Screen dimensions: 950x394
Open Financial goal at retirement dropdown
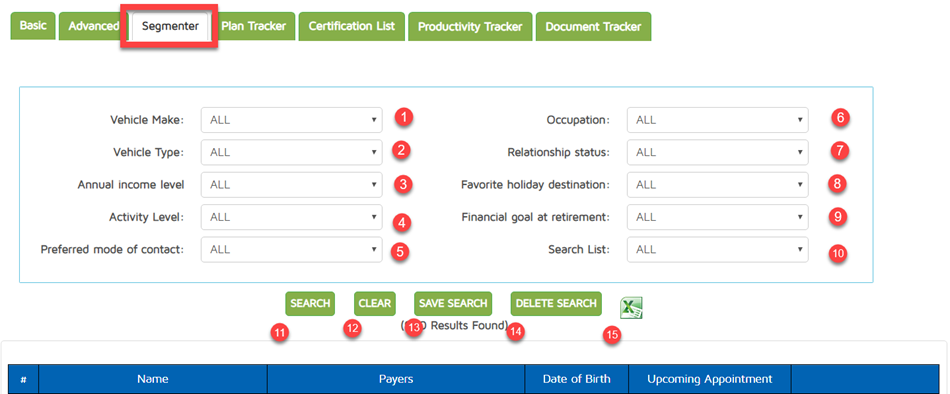717,217
